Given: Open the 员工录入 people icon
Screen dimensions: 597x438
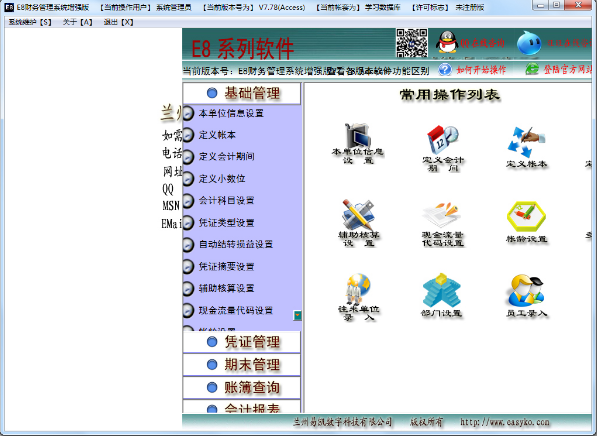Looking at the screenshot, I should click(x=527, y=296).
